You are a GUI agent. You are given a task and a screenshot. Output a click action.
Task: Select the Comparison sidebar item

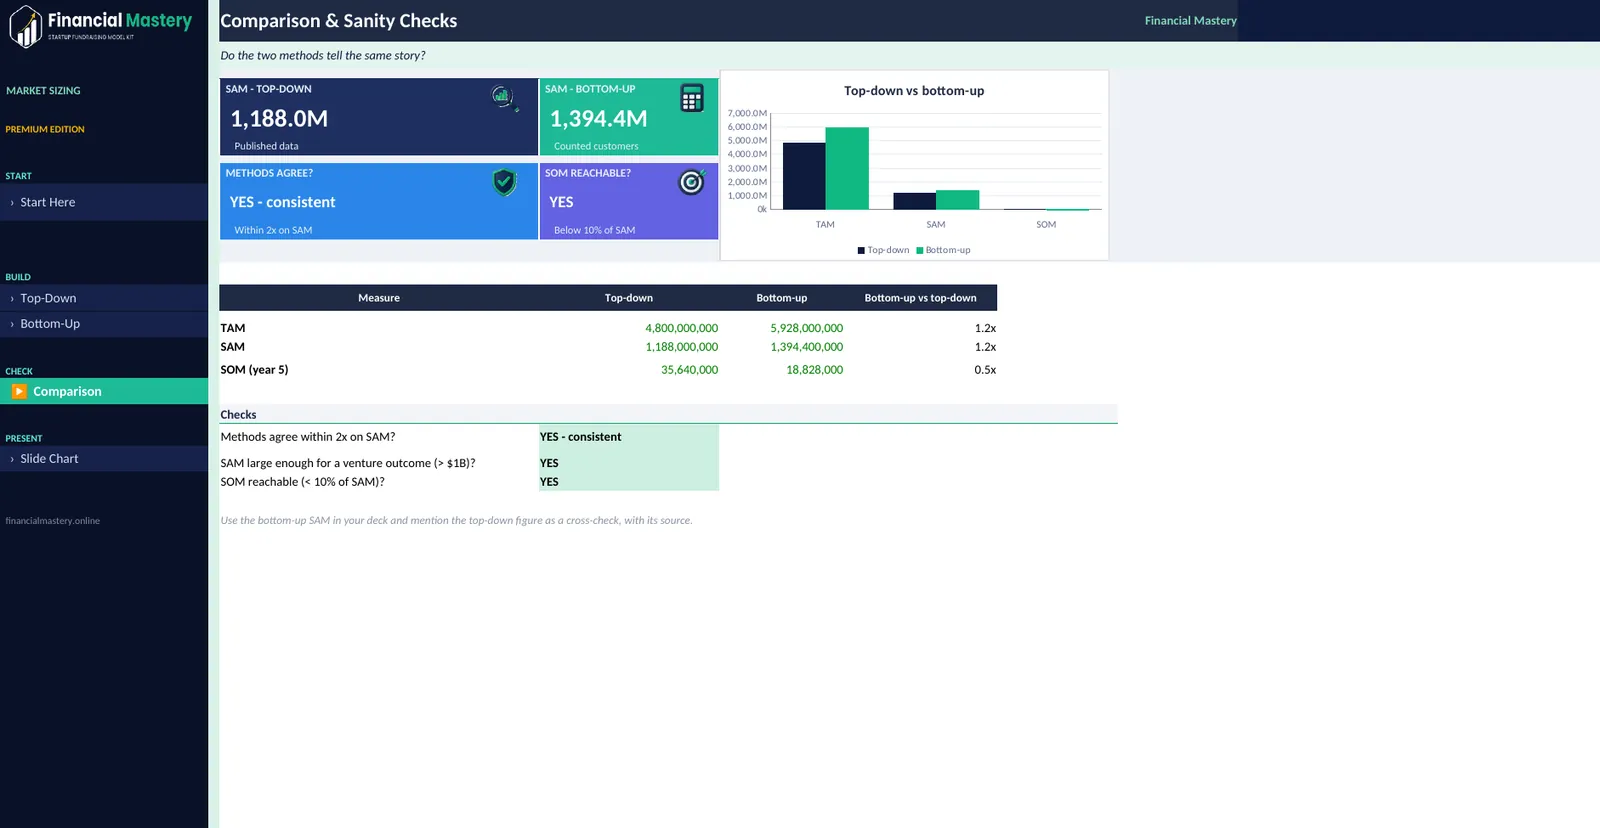(x=104, y=392)
